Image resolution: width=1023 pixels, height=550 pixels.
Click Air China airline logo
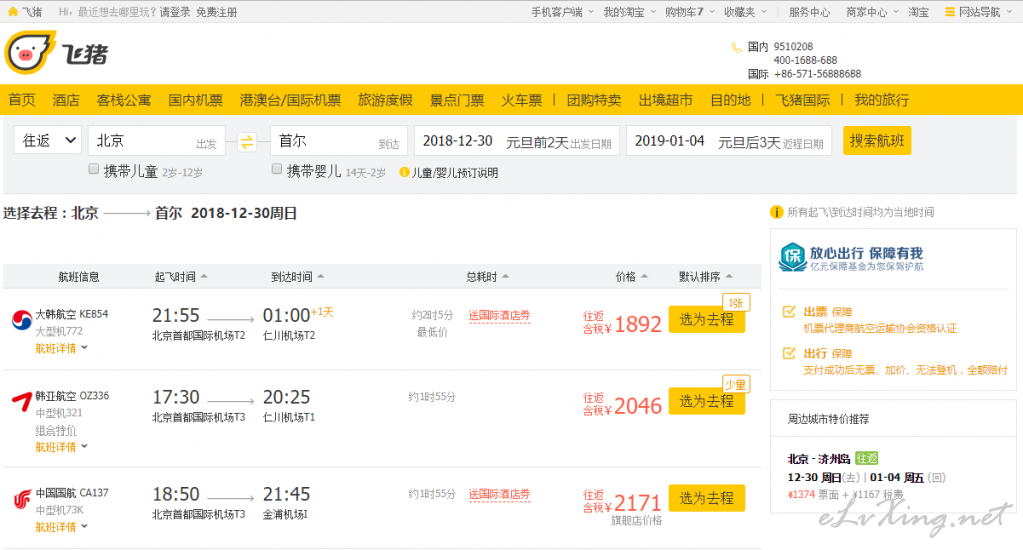[22, 500]
